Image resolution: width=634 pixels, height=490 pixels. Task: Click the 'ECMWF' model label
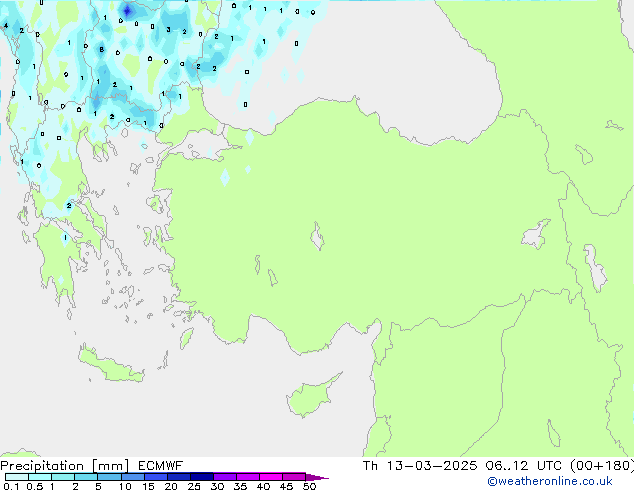161,466
